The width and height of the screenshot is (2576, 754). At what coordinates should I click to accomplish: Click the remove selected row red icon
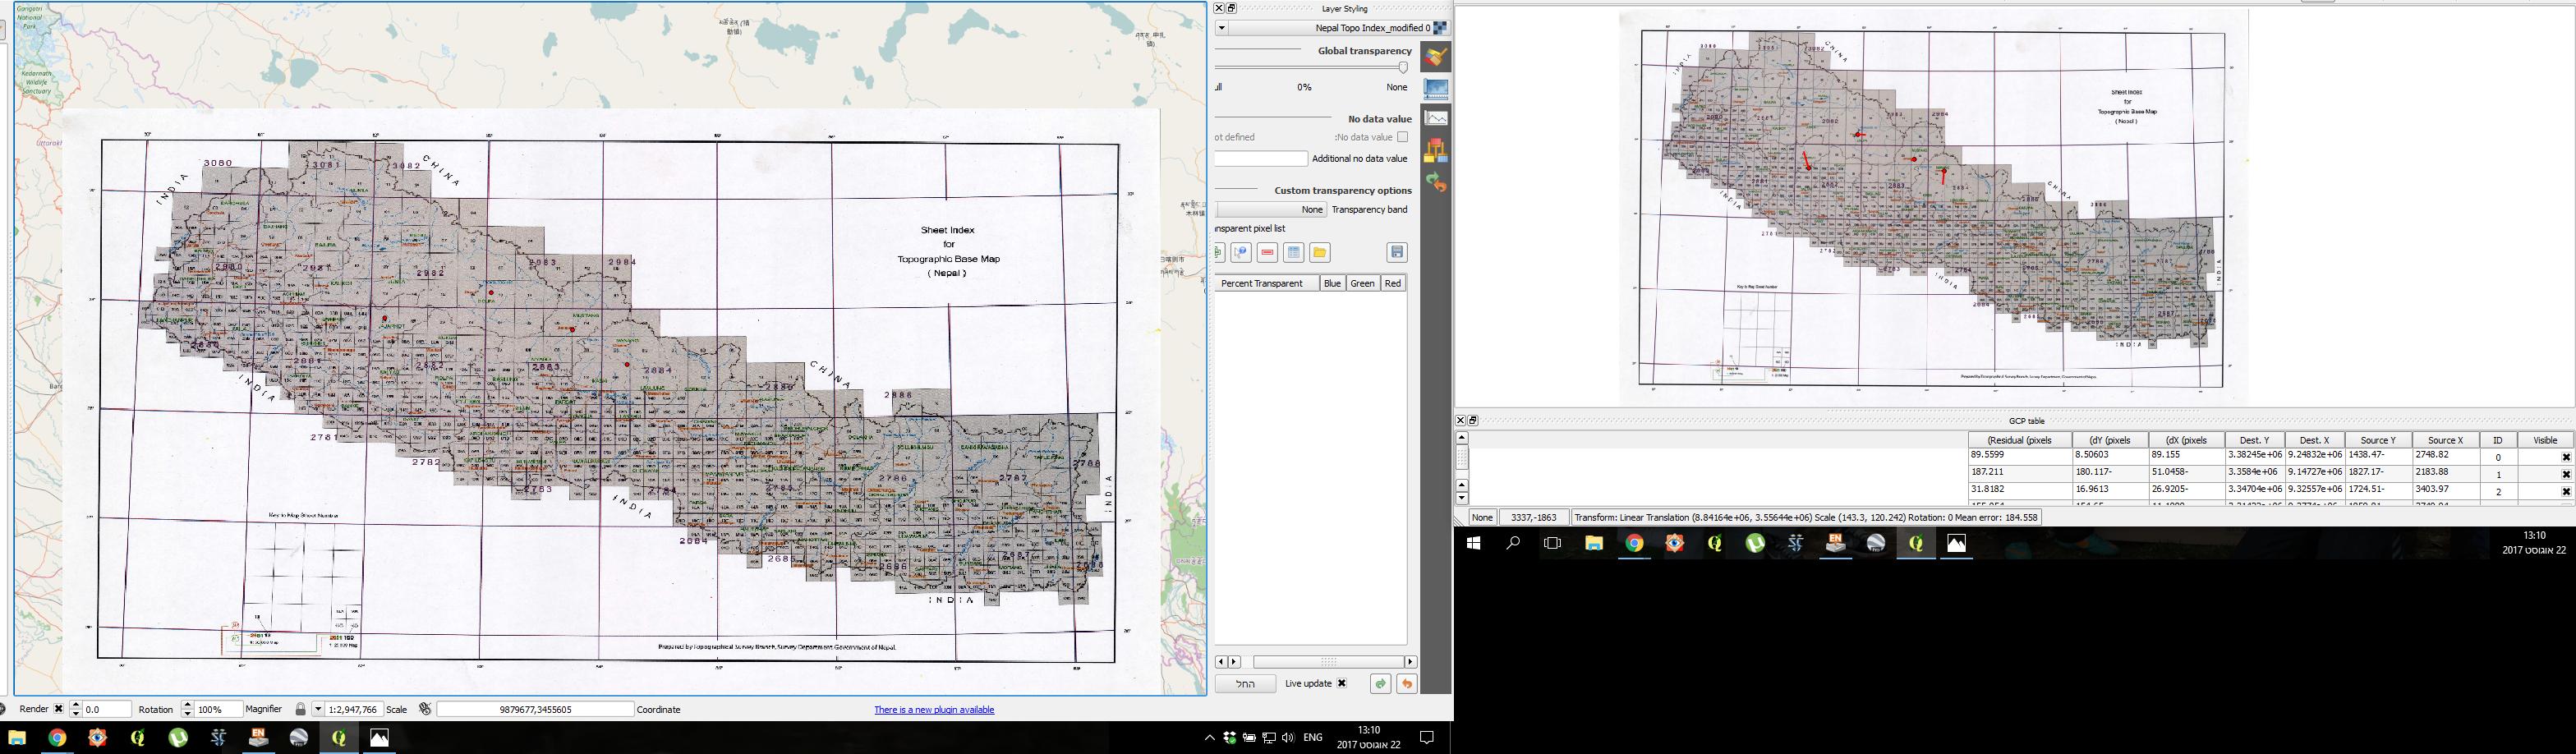click(1267, 252)
